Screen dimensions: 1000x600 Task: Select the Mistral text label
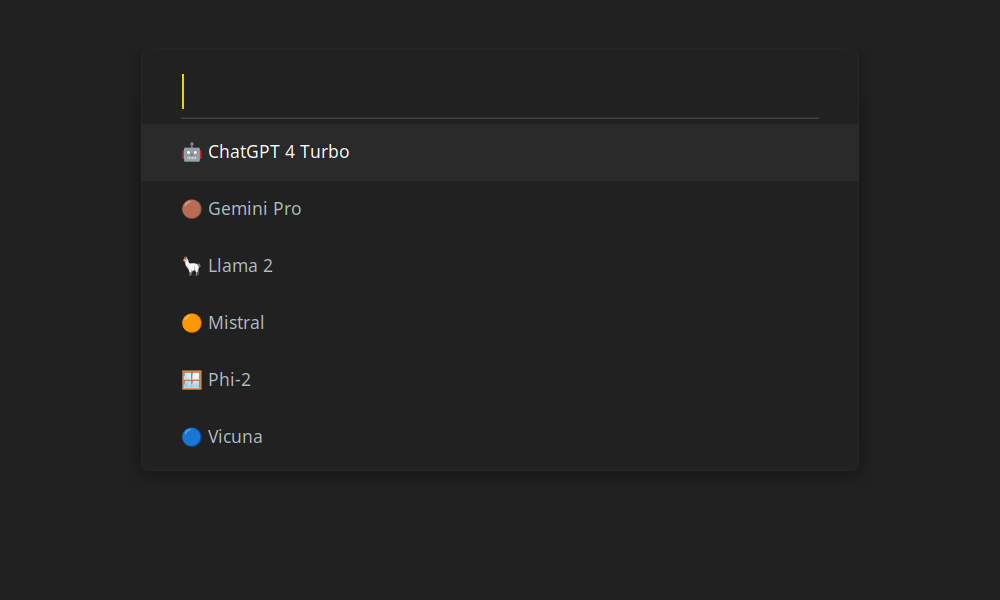236,323
